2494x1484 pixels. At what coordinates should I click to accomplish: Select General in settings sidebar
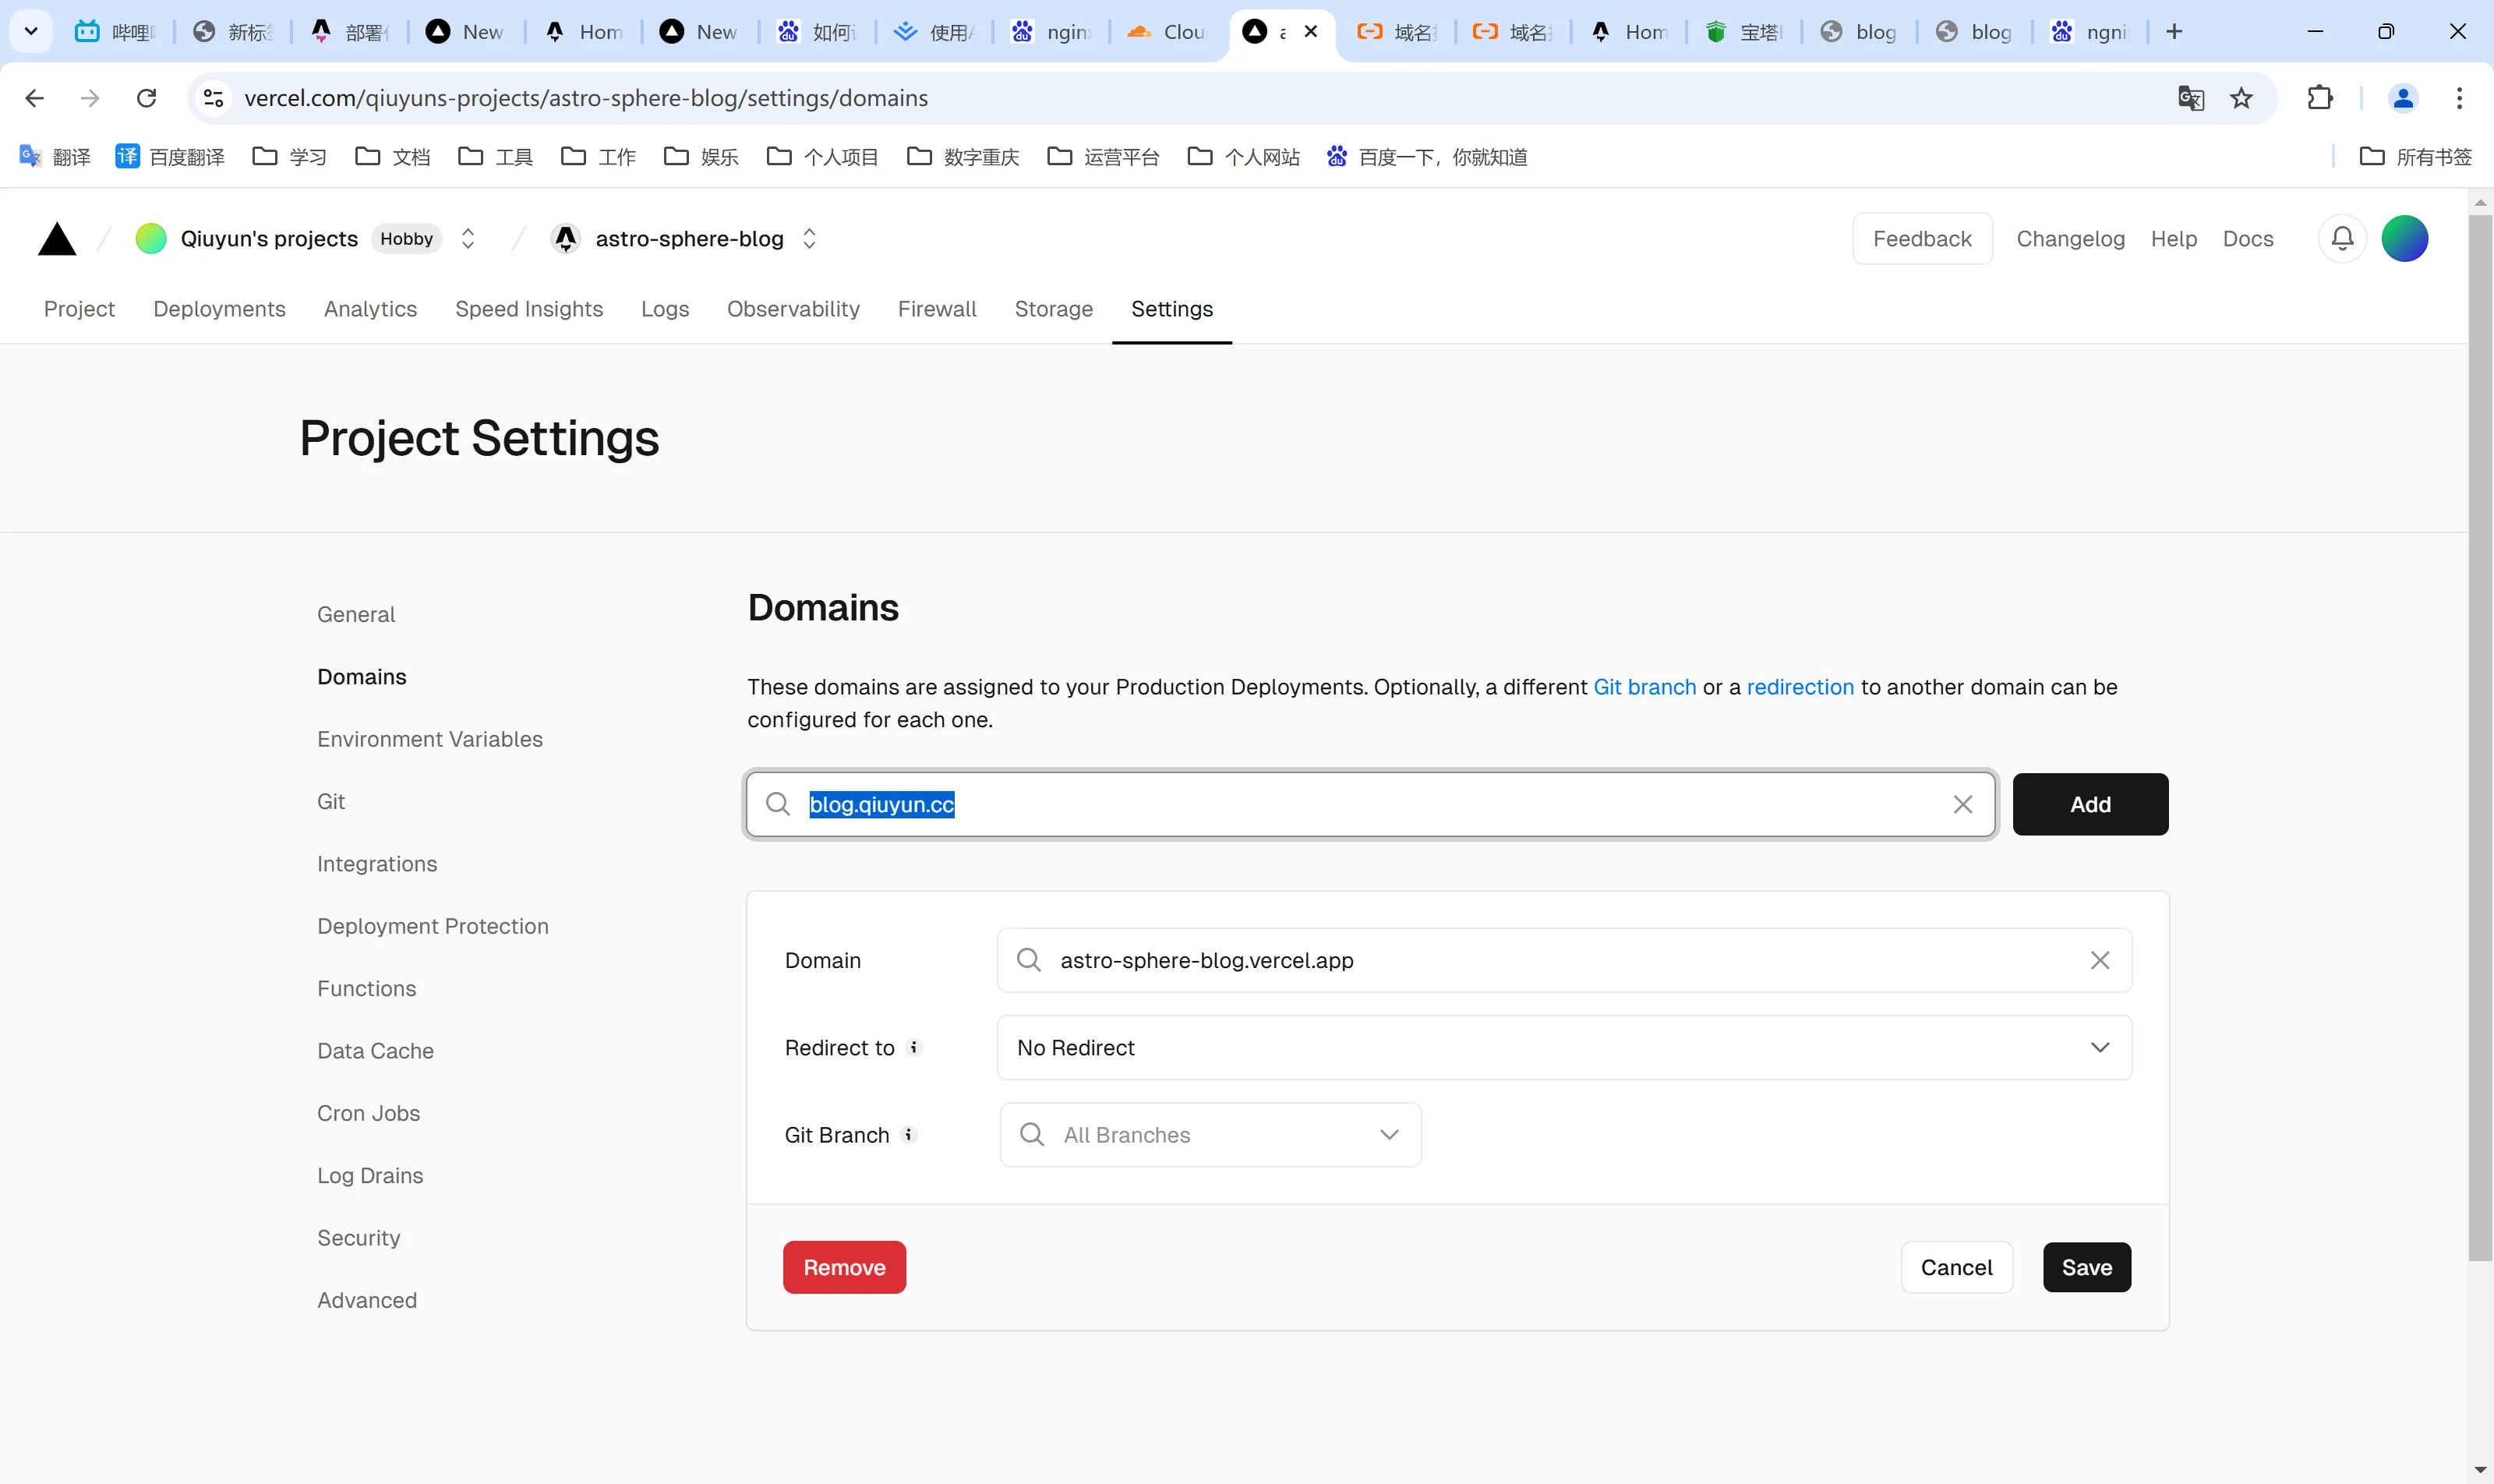tap(356, 614)
